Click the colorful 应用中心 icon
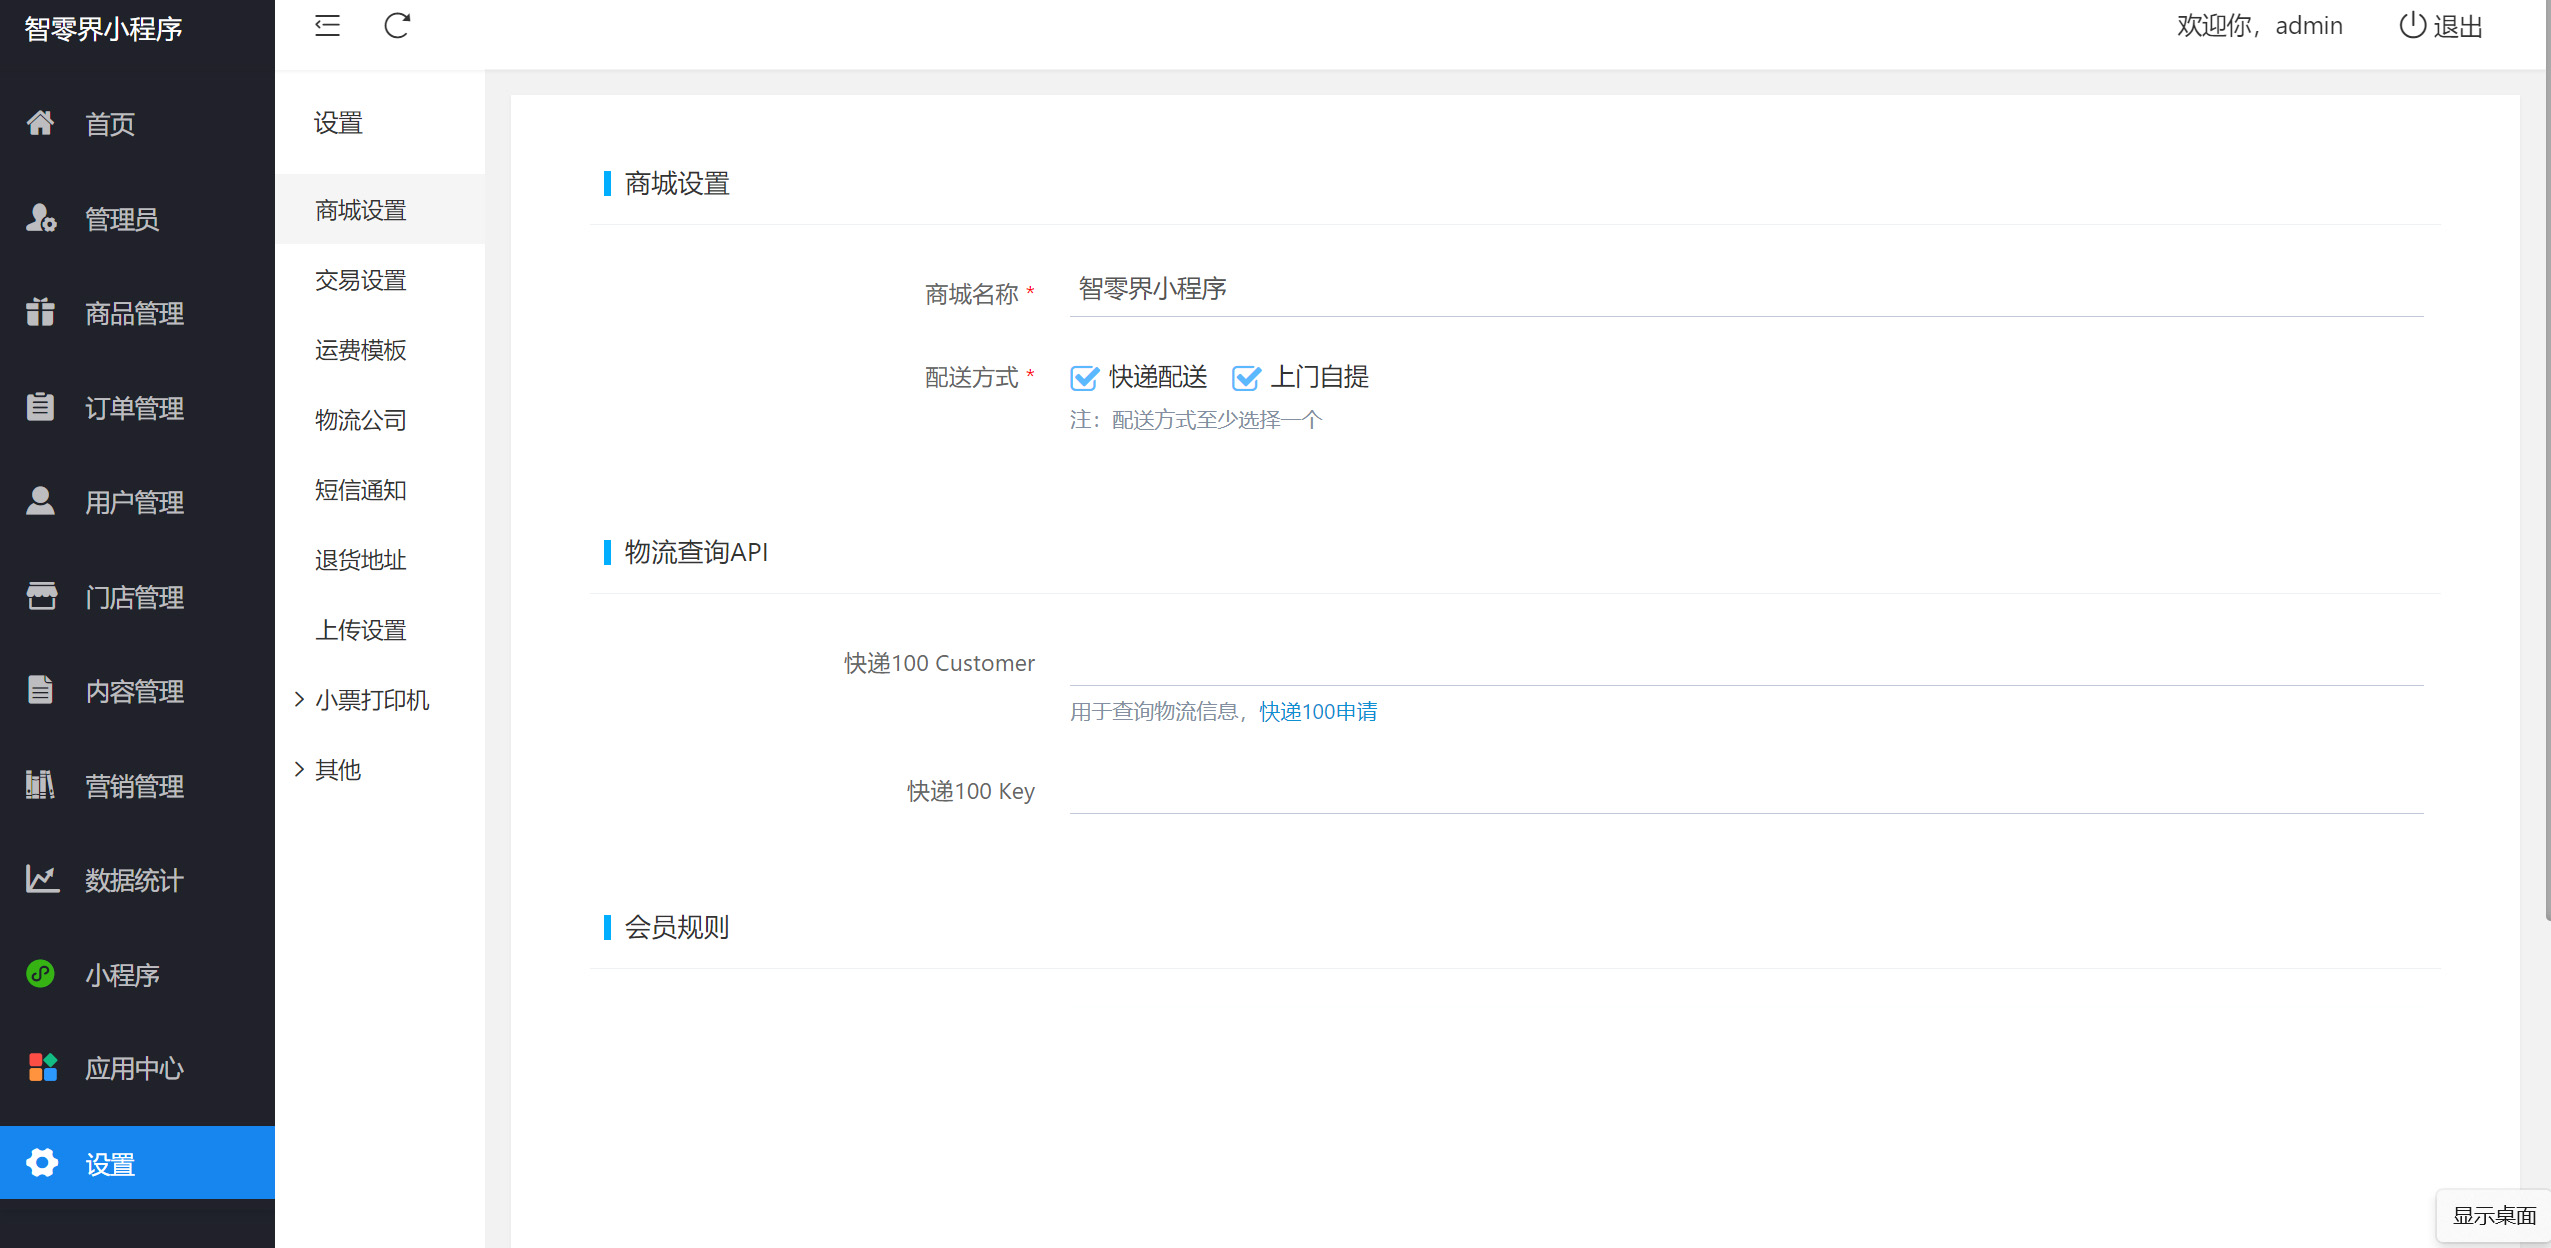This screenshot has width=2551, height=1248. pos(42,1067)
